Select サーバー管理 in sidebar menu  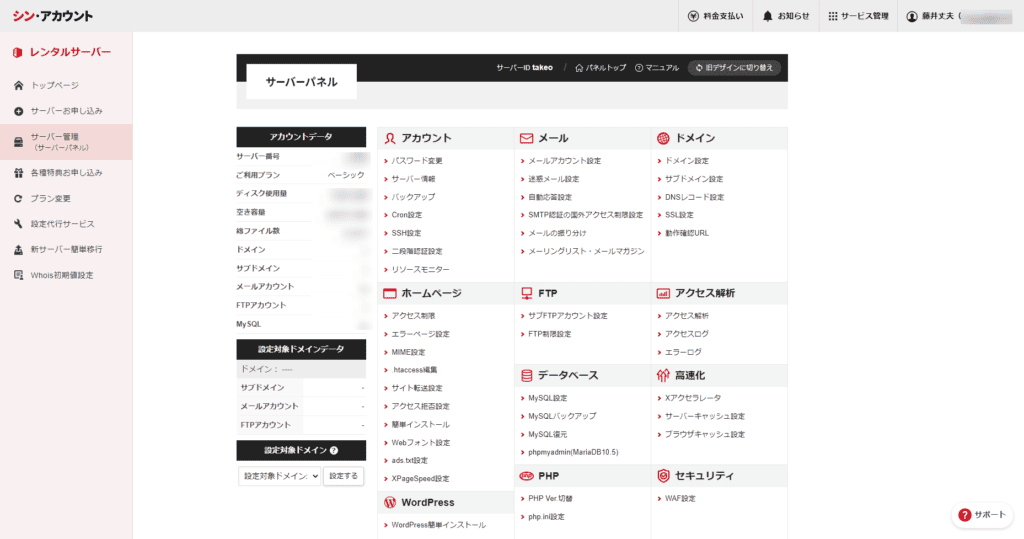coord(66,142)
